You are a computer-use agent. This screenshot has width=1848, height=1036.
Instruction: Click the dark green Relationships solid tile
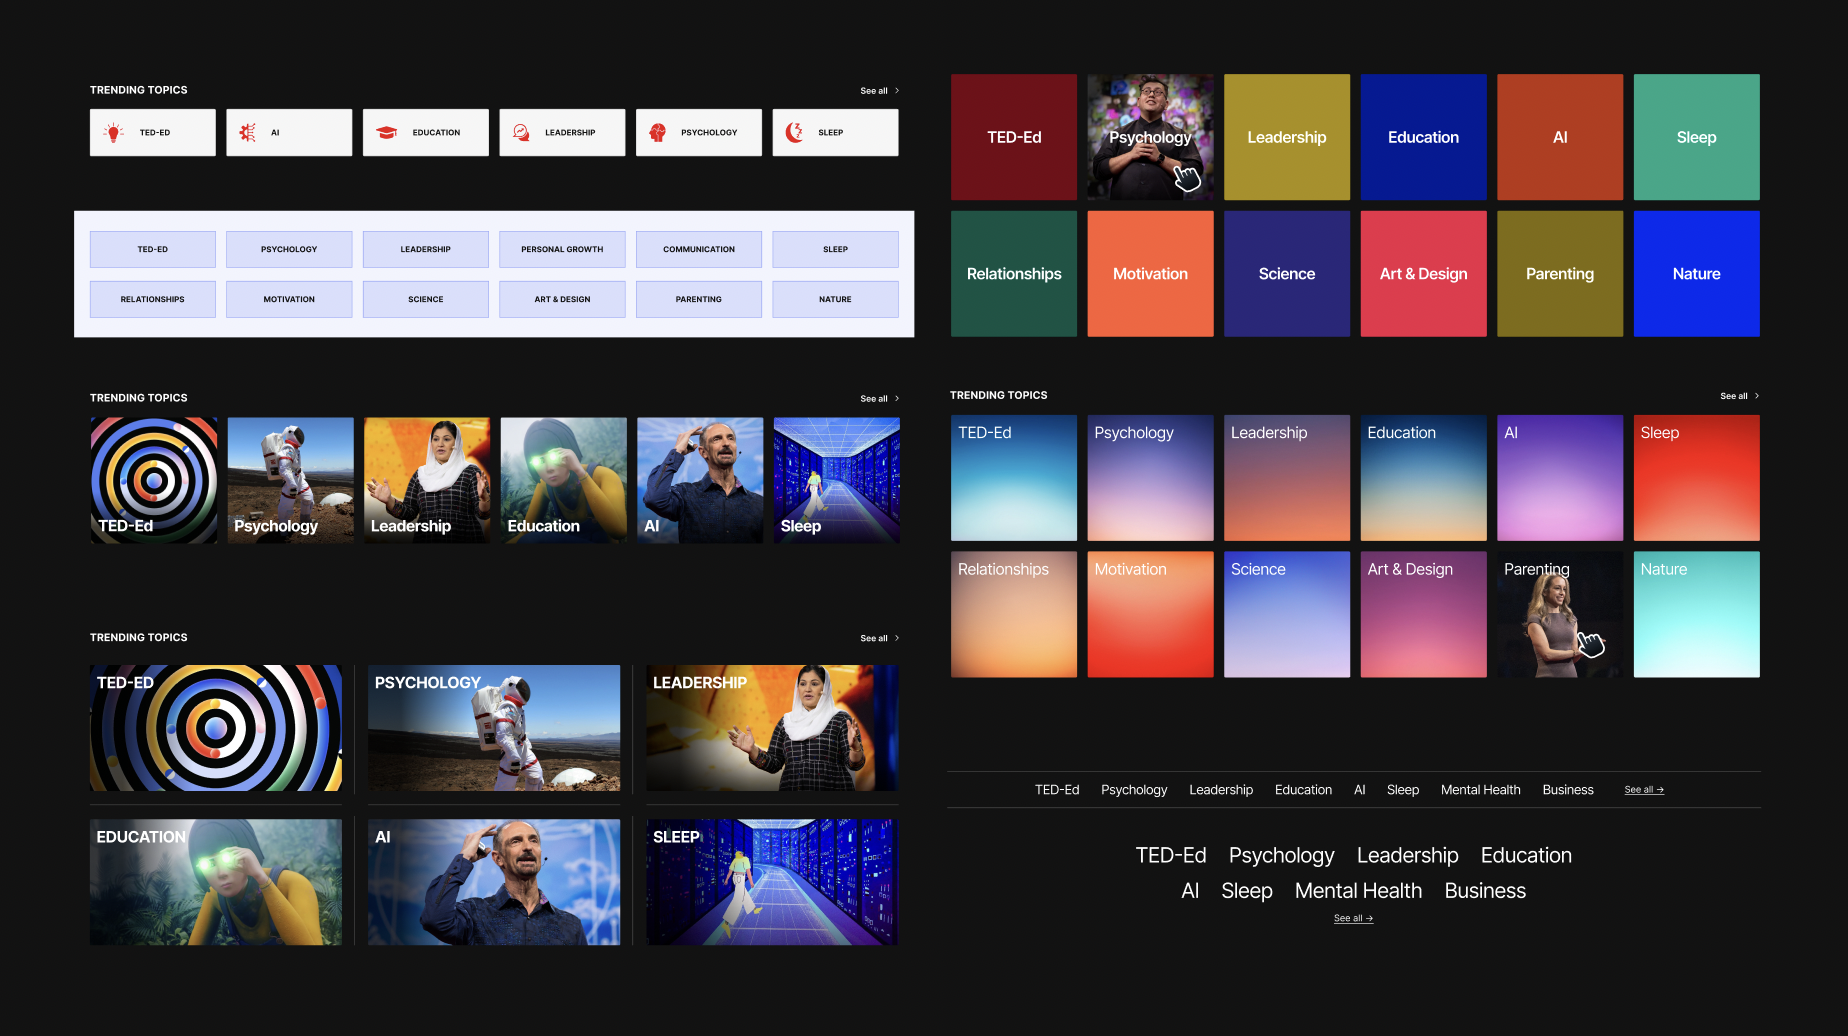pos(1014,273)
